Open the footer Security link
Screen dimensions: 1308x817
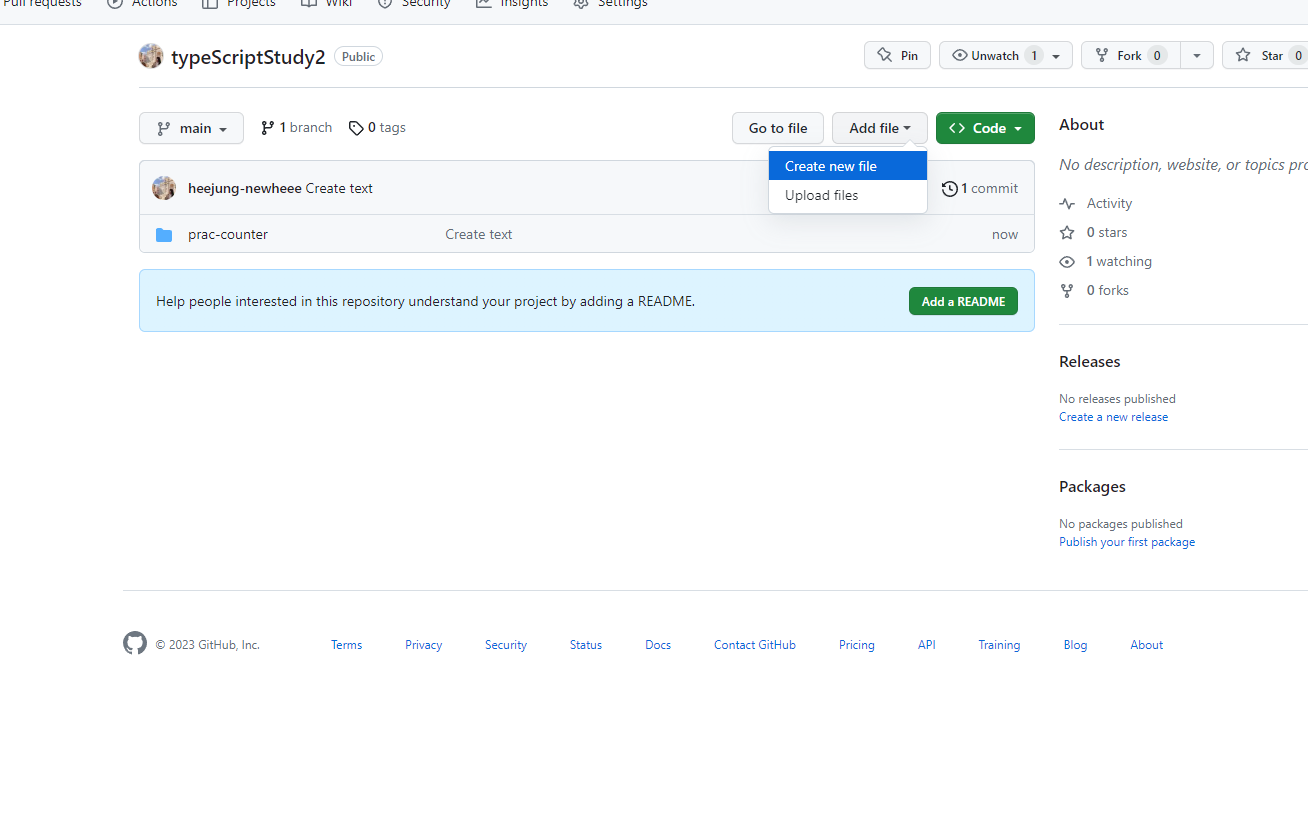coord(506,645)
